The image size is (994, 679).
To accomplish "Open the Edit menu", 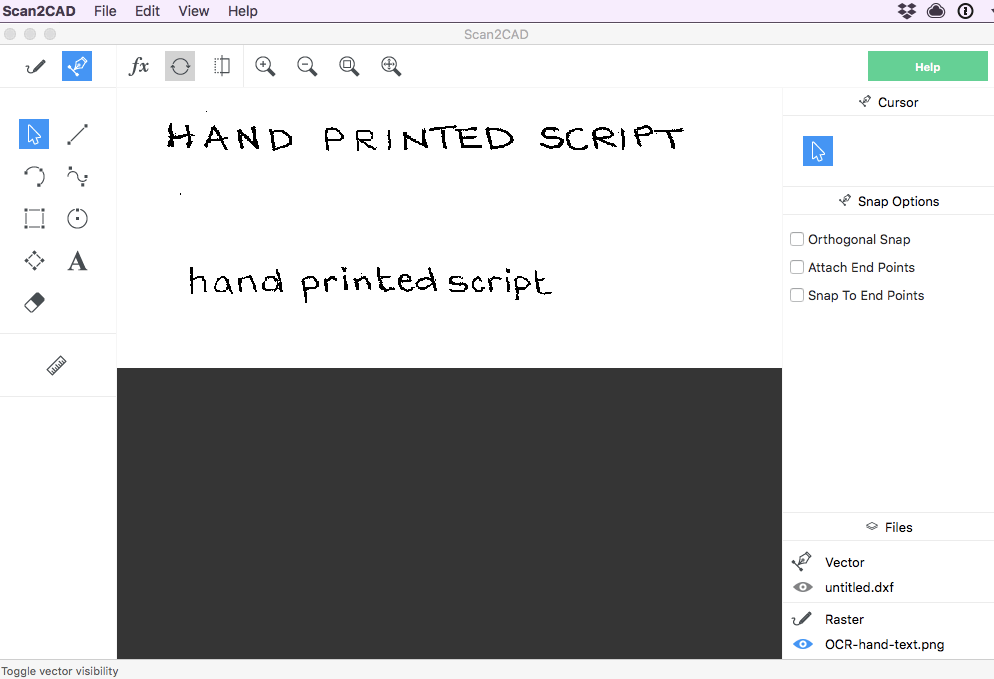I will (x=147, y=11).
